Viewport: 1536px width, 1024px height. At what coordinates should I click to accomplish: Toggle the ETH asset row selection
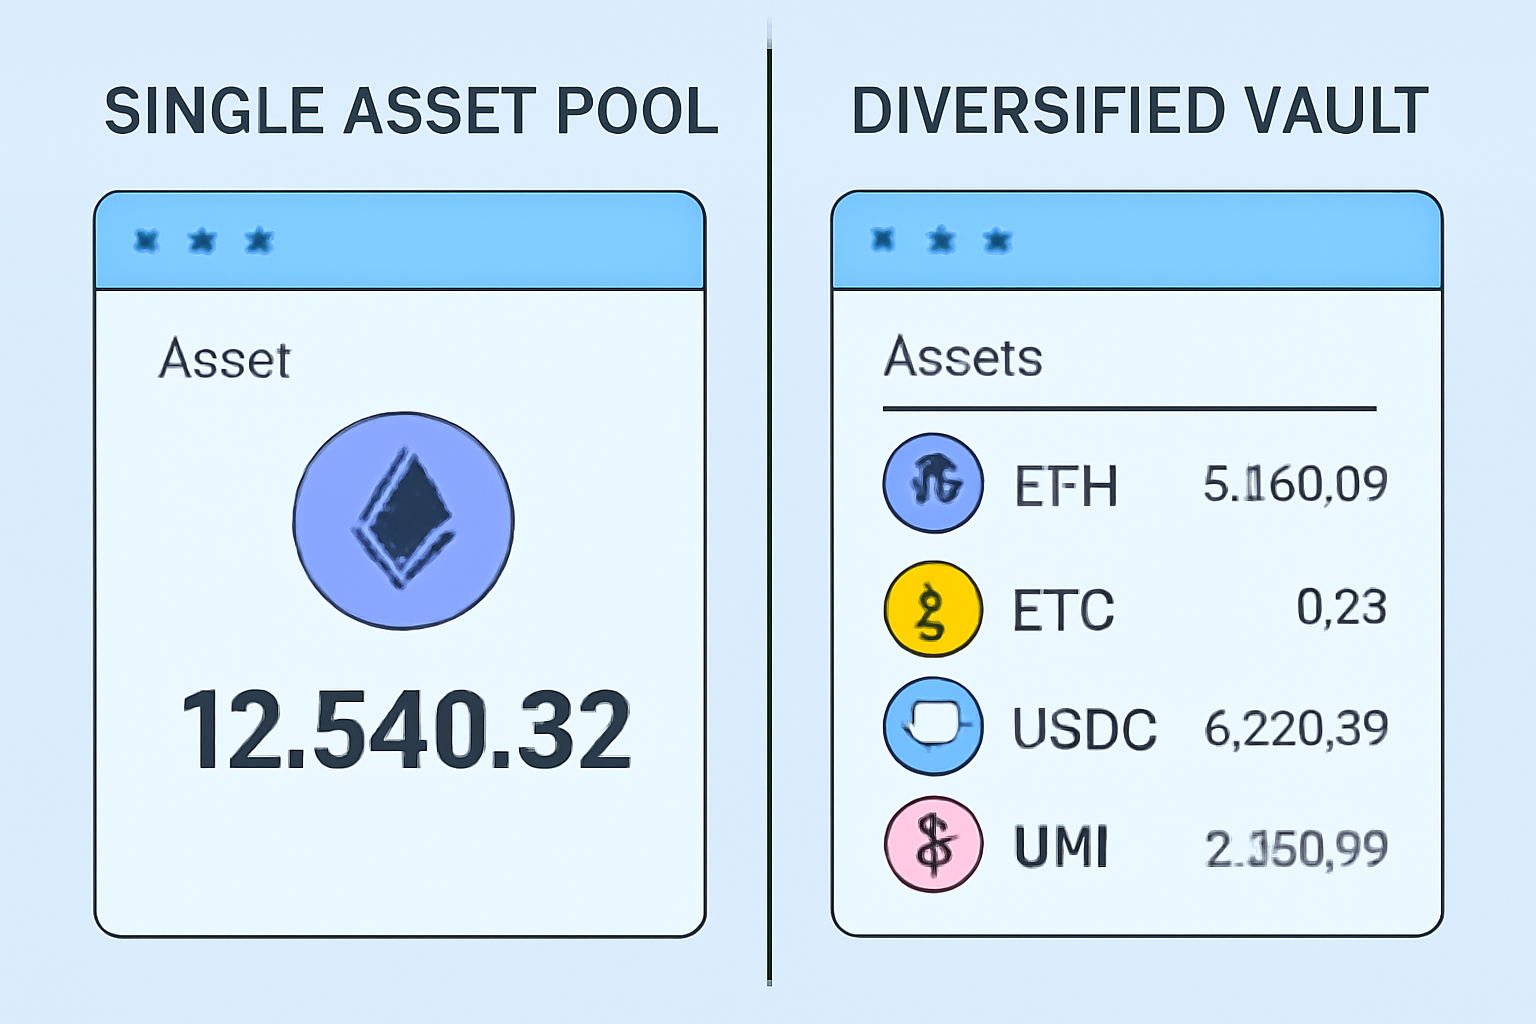click(x=1065, y=487)
